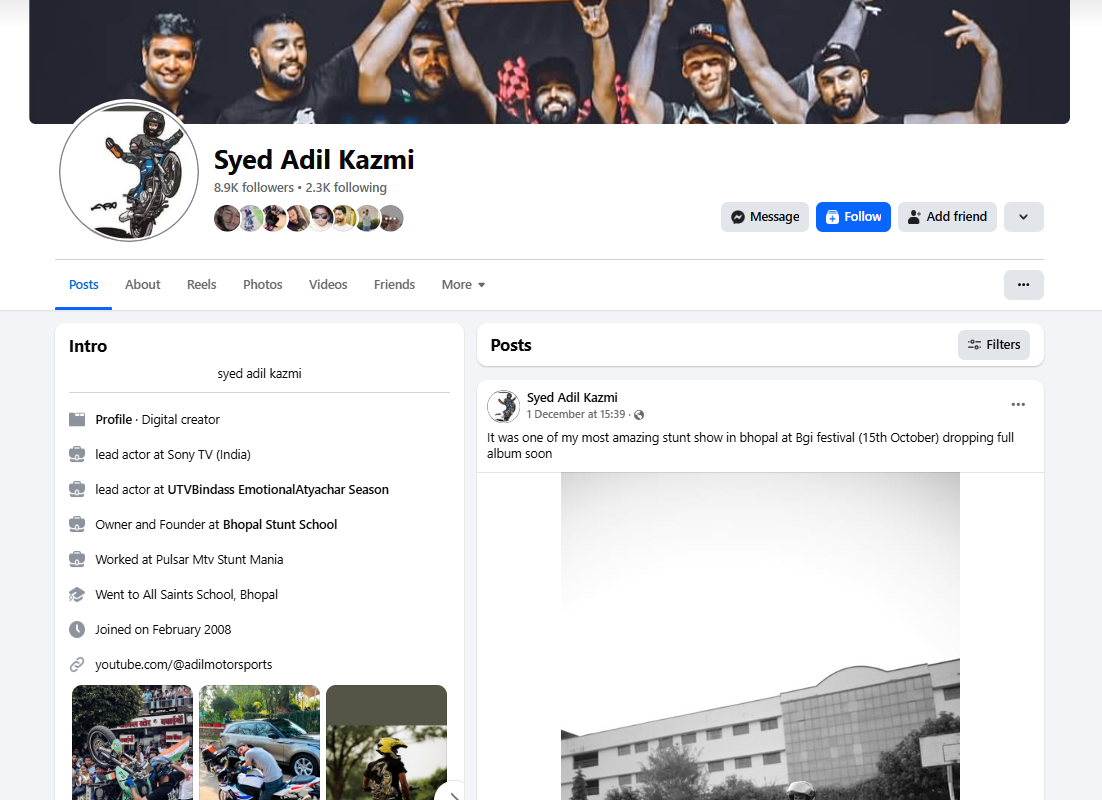Open the three-dot menu on the tab bar
This screenshot has height=800, width=1102.
1023,285
